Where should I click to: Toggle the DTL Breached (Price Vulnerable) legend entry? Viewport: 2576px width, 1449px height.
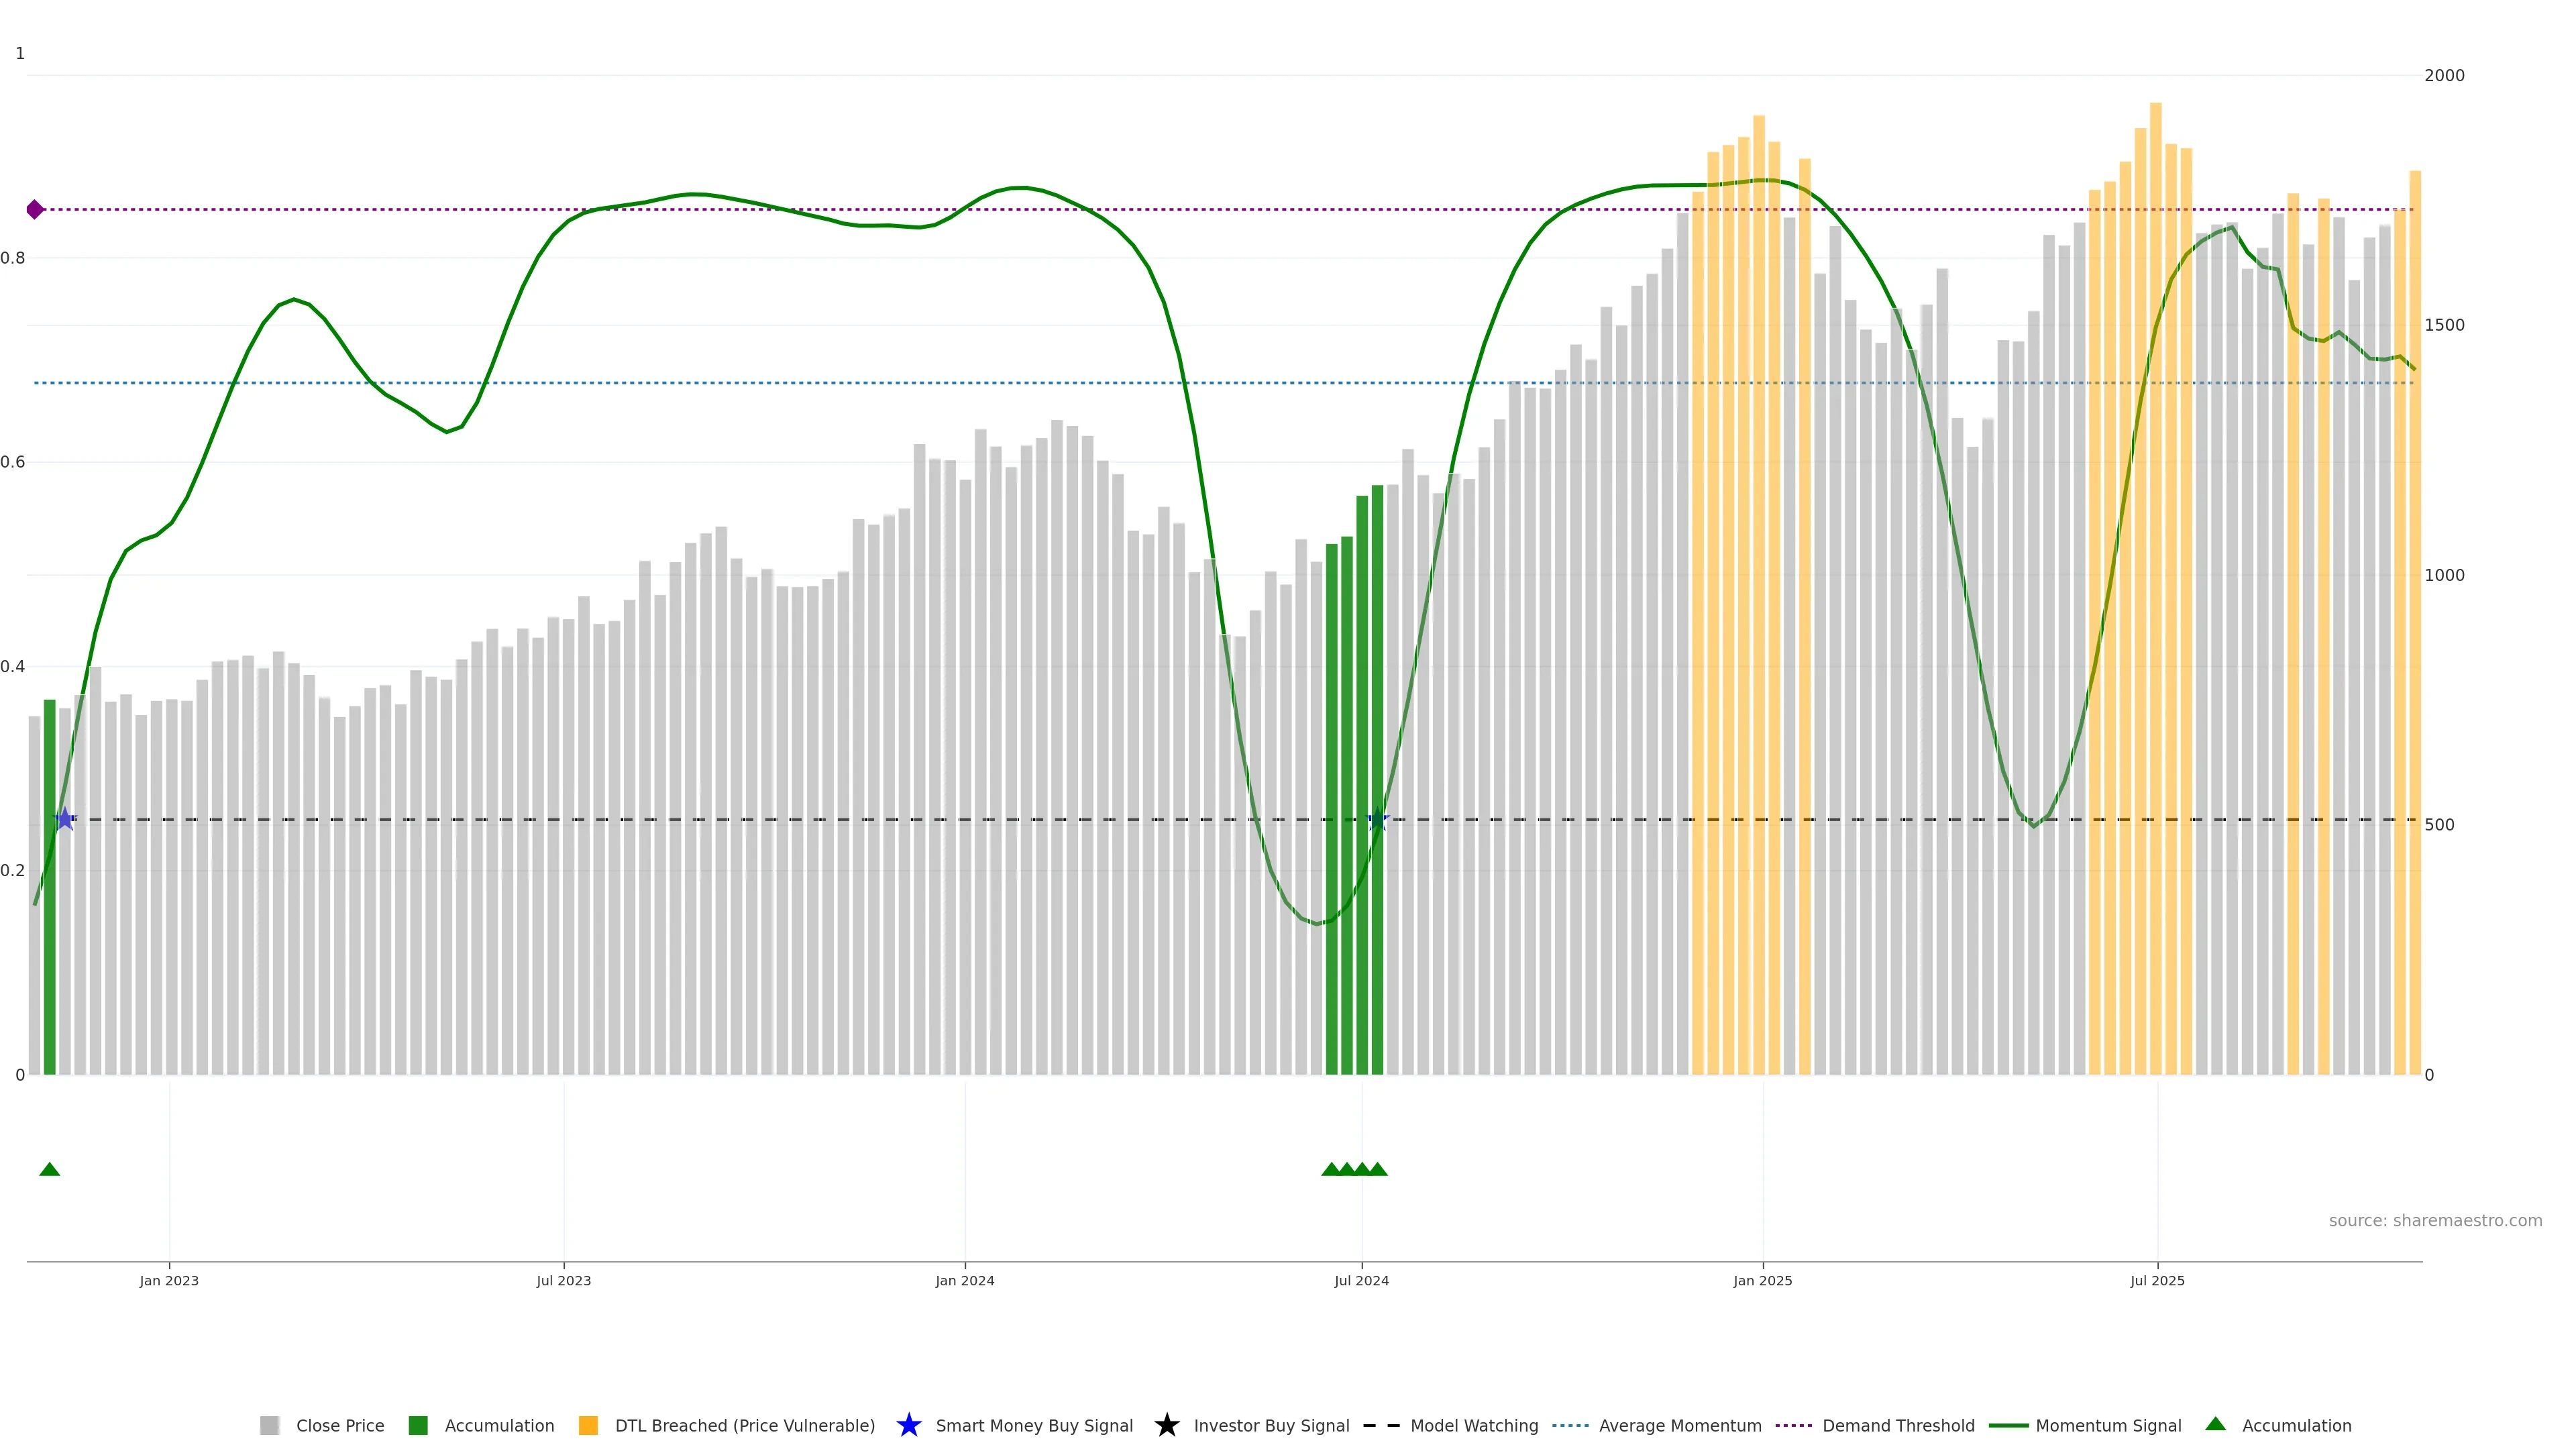point(744,1425)
